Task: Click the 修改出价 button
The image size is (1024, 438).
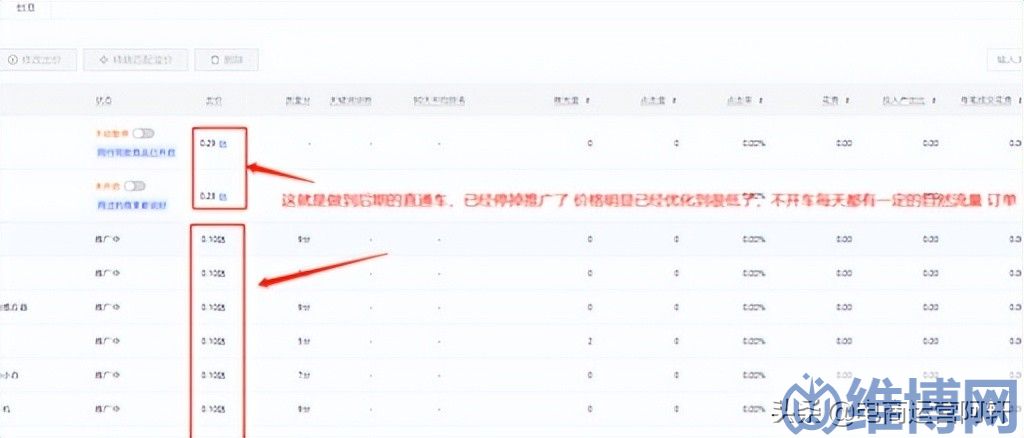Action: point(39,59)
